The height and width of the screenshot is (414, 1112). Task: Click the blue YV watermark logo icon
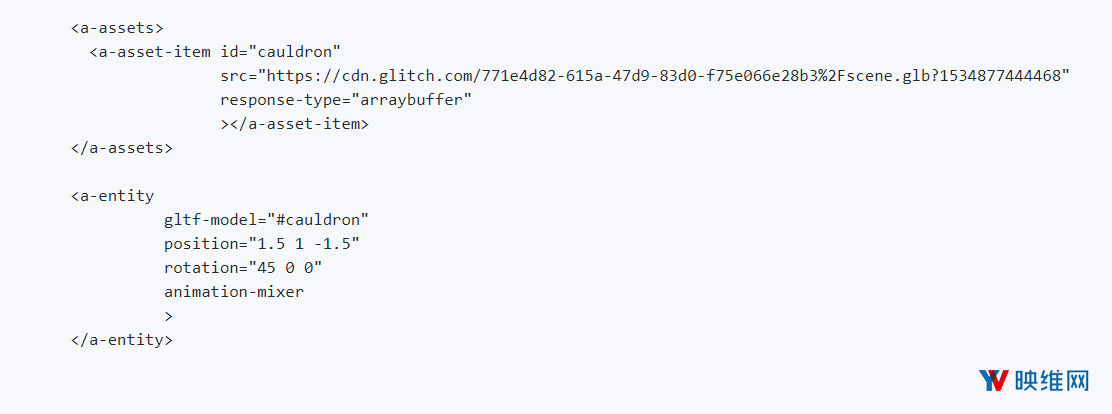click(x=993, y=381)
